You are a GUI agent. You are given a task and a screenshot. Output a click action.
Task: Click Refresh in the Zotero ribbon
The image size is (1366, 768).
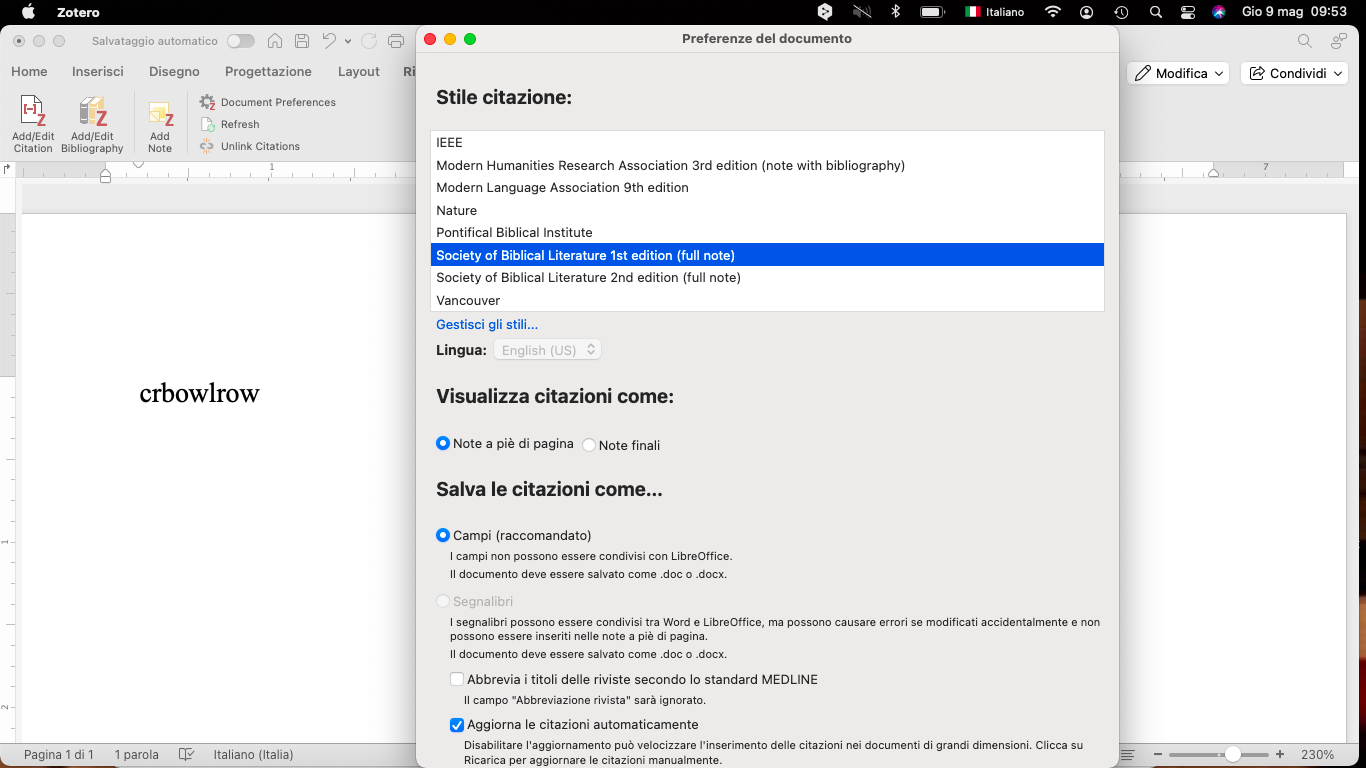tap(230, 124)
